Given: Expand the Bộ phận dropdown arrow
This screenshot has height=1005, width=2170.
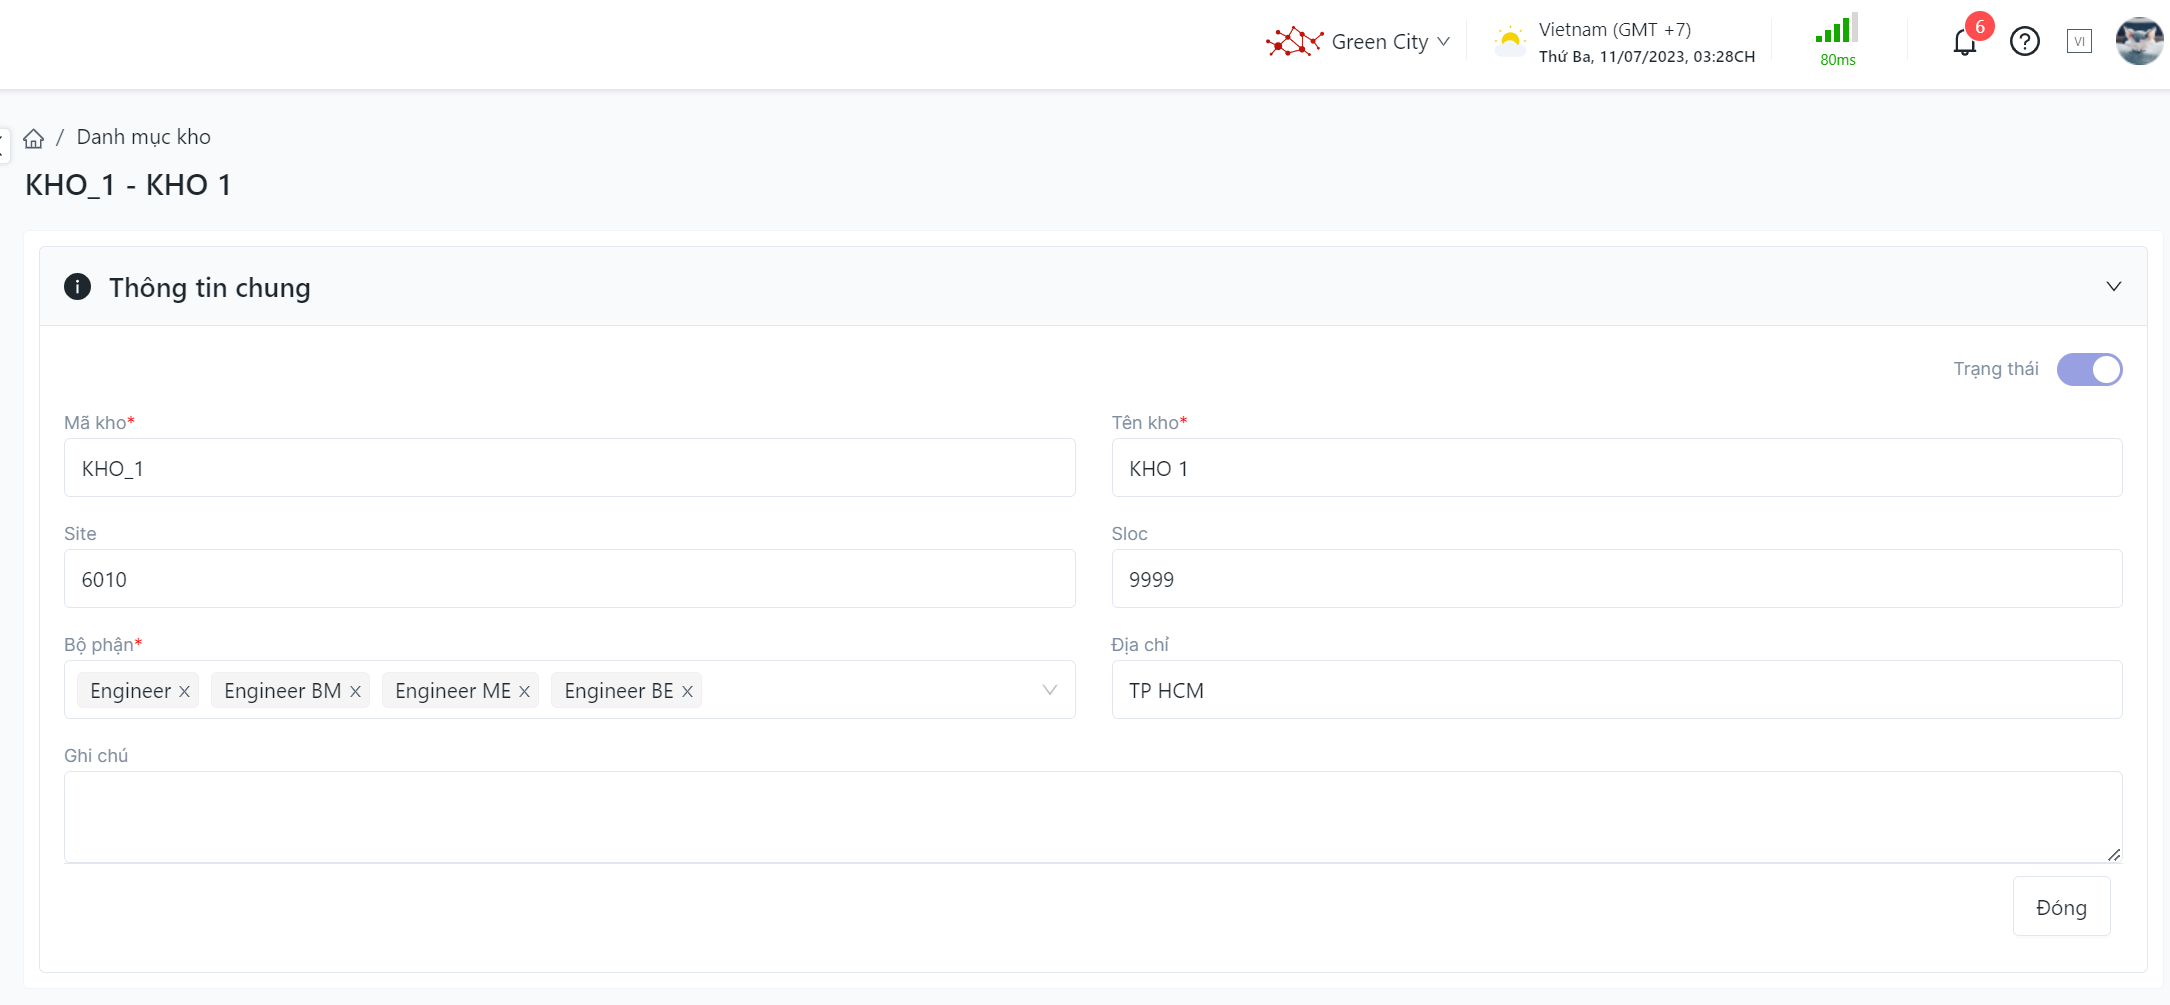Looking at the screenshot, I should tap(1049, 690).
